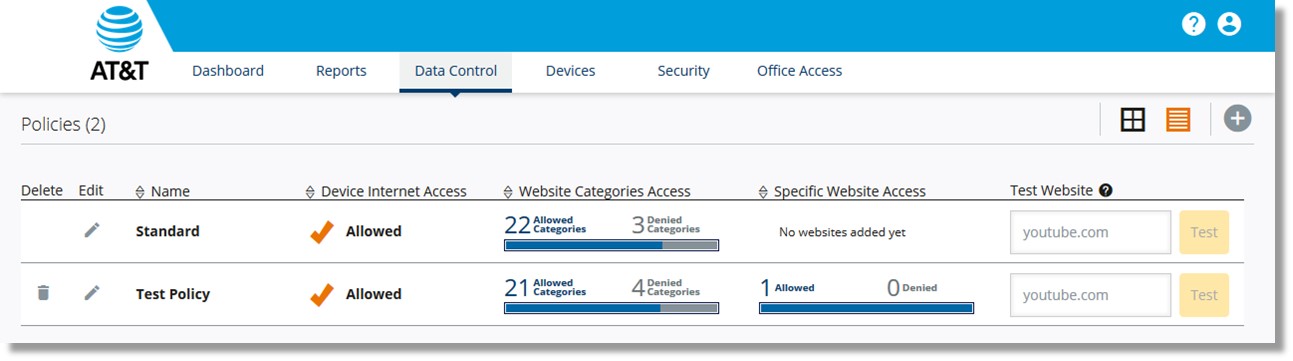1293x361 pixels.
Task: Edit the Test Policy pencil icon
Action: pos(92,293)
